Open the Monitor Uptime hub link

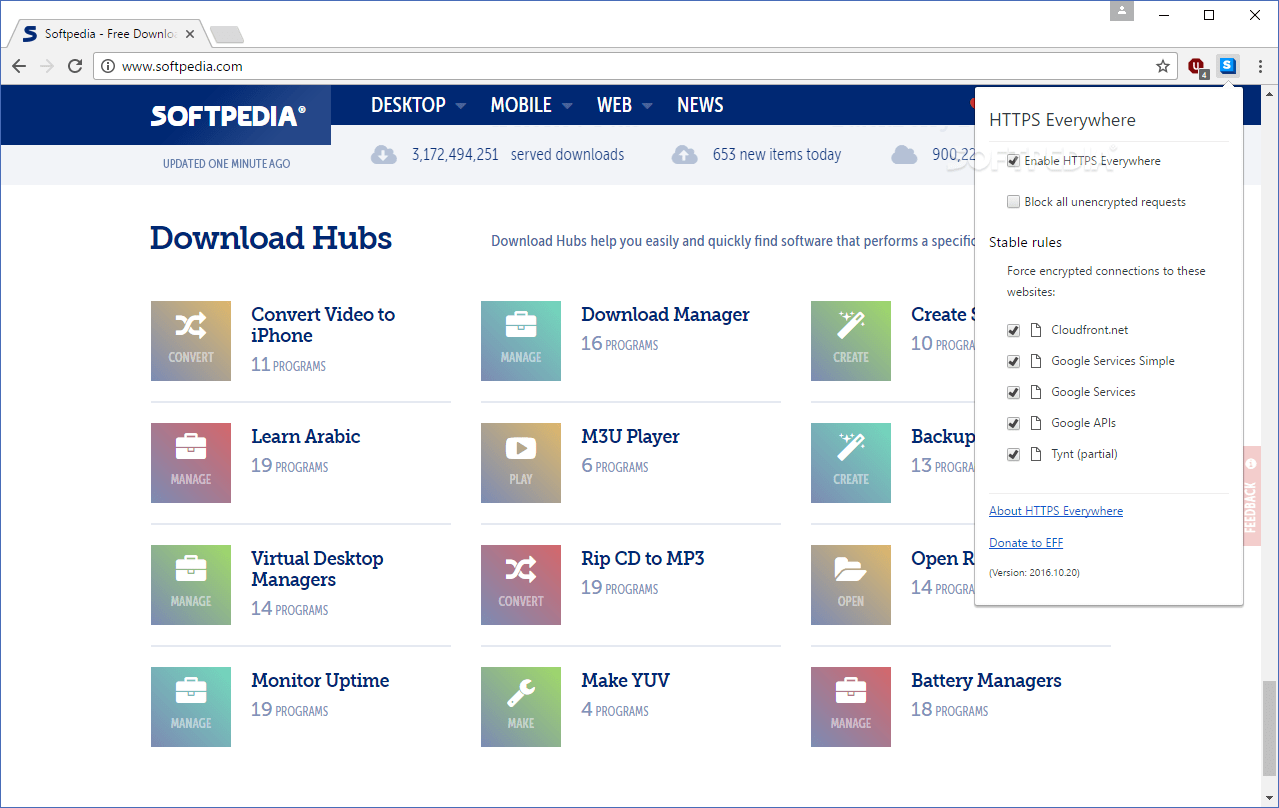[320, 680]
